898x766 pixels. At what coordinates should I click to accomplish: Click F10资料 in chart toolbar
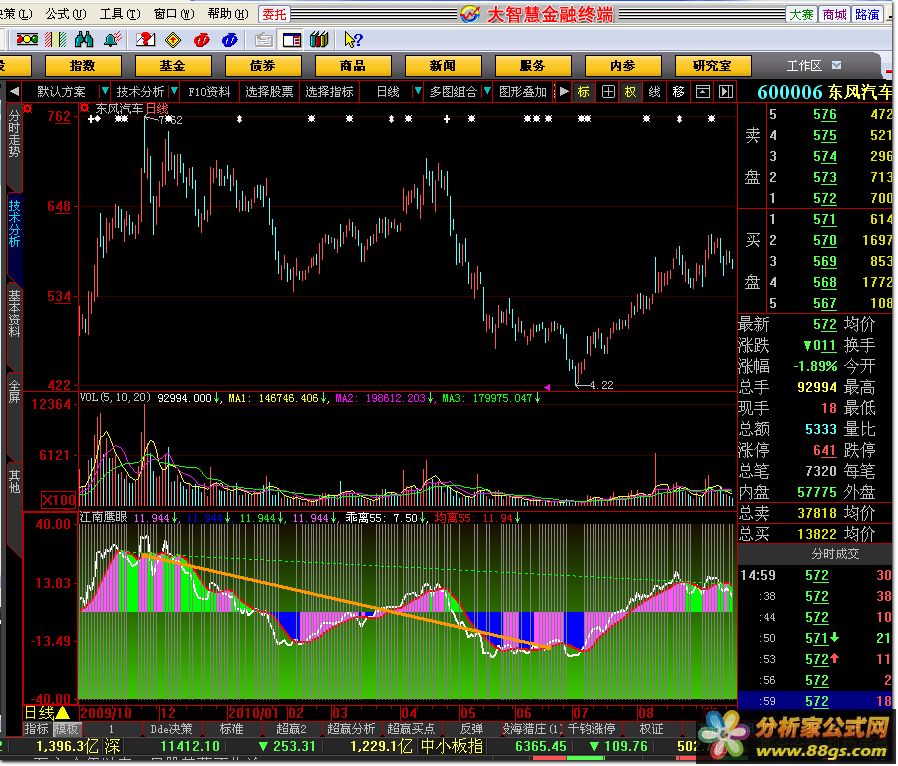click(x=209, y=92)
